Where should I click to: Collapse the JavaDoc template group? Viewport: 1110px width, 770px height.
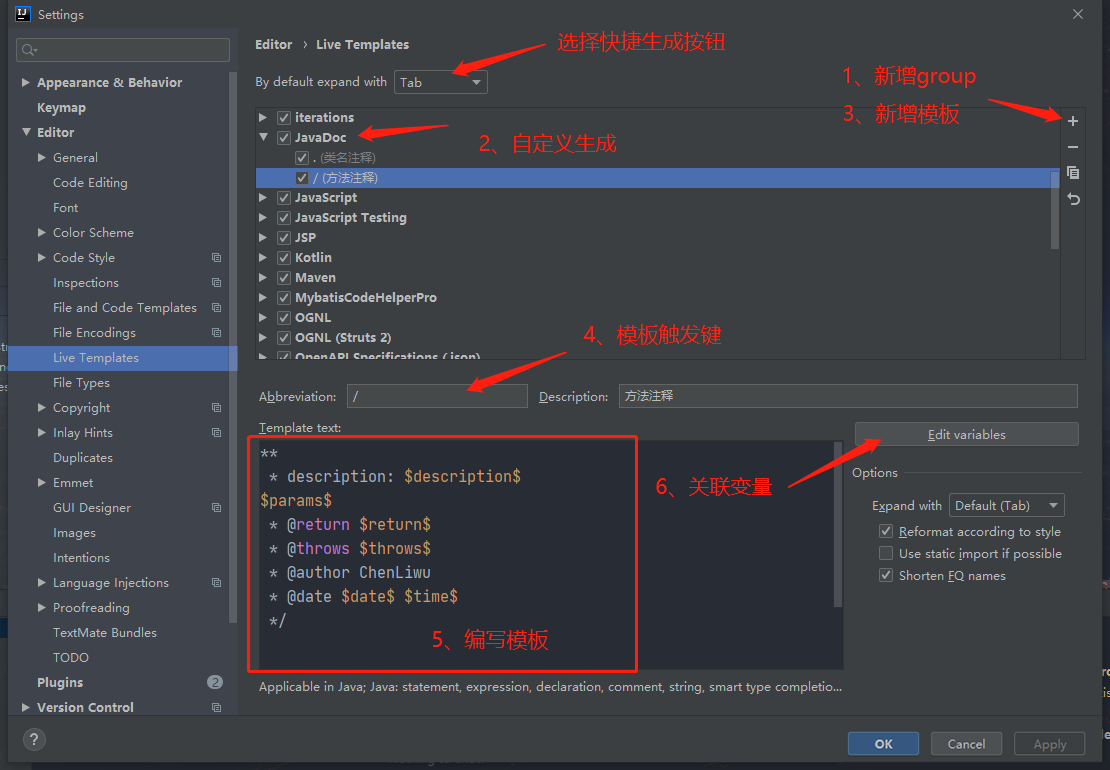(264, 138)
